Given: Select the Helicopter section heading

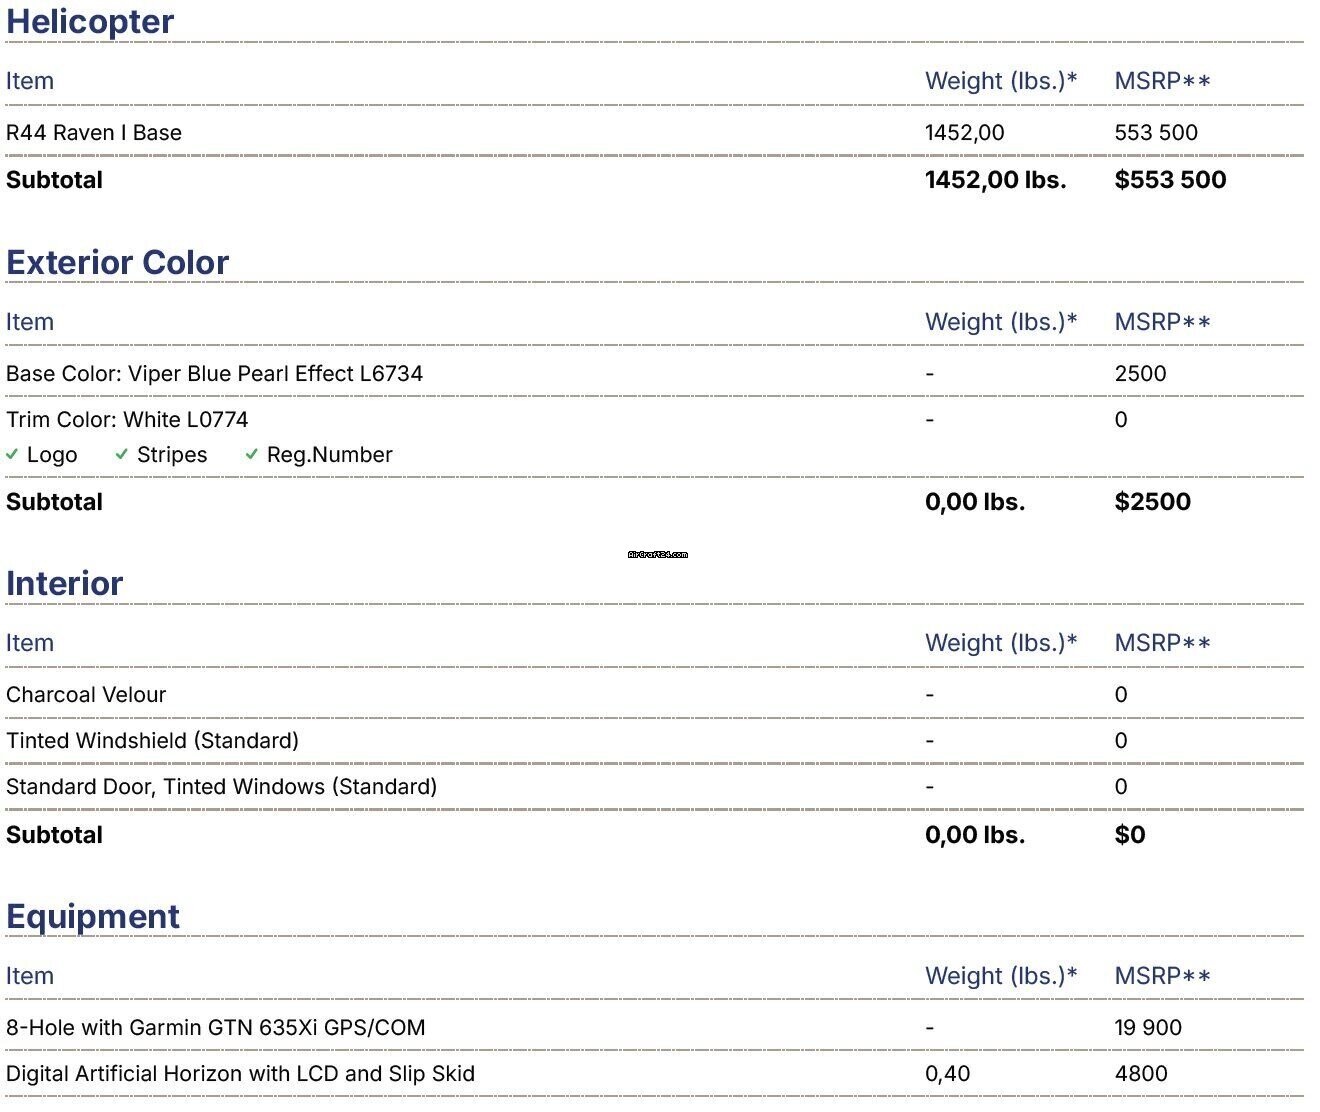Looking at the screenshot, I should [x=90, y=21].
